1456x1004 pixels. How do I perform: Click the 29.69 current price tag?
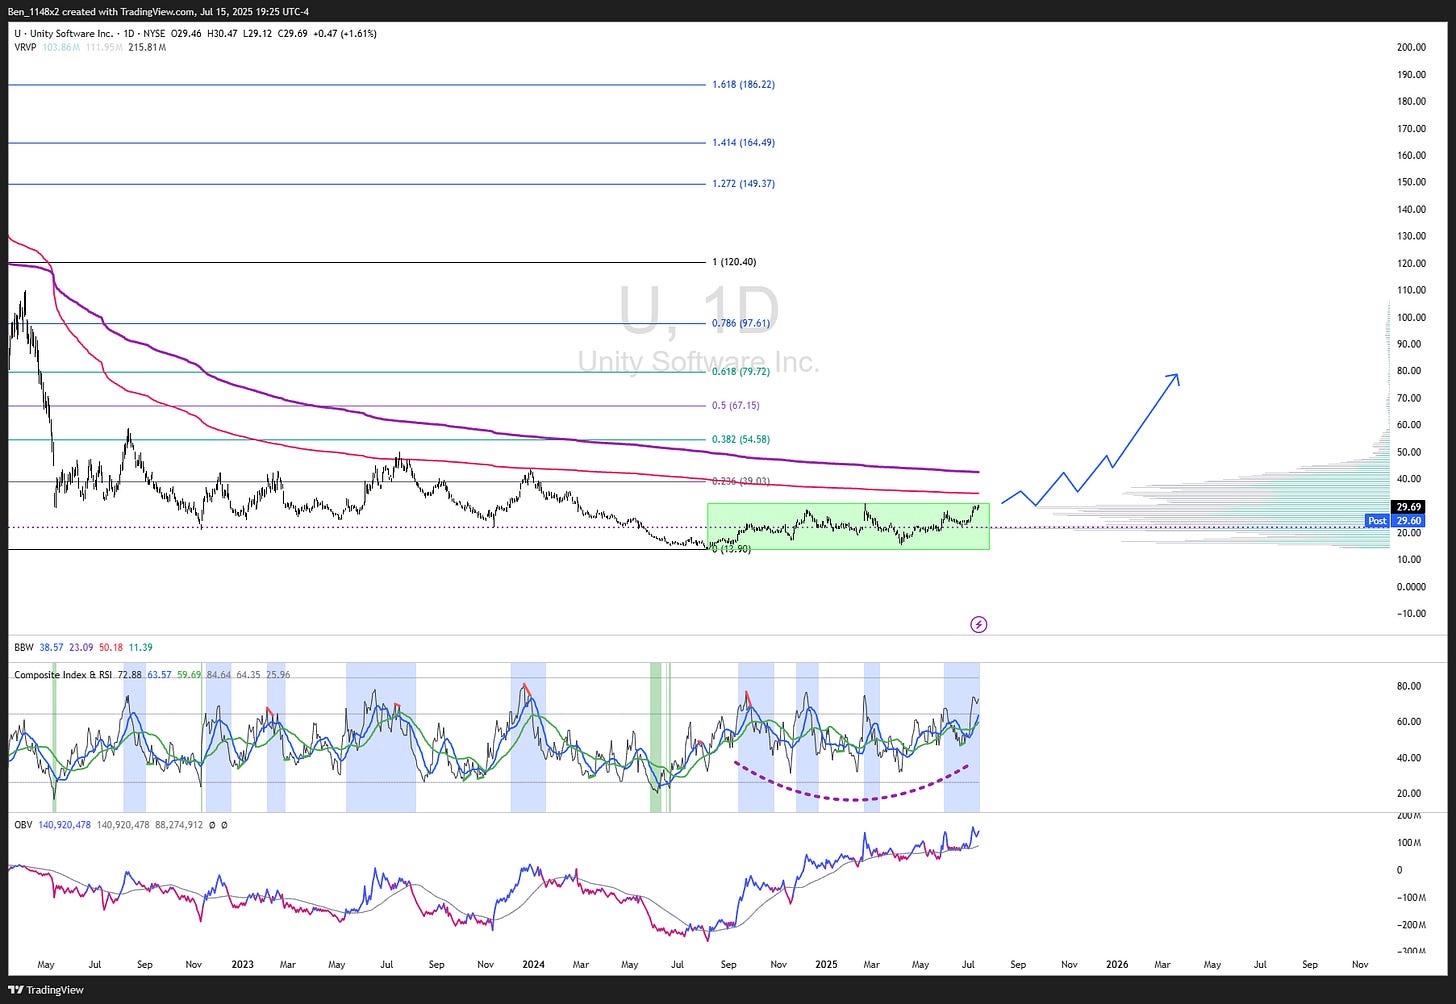click(x=1409, y=507)
